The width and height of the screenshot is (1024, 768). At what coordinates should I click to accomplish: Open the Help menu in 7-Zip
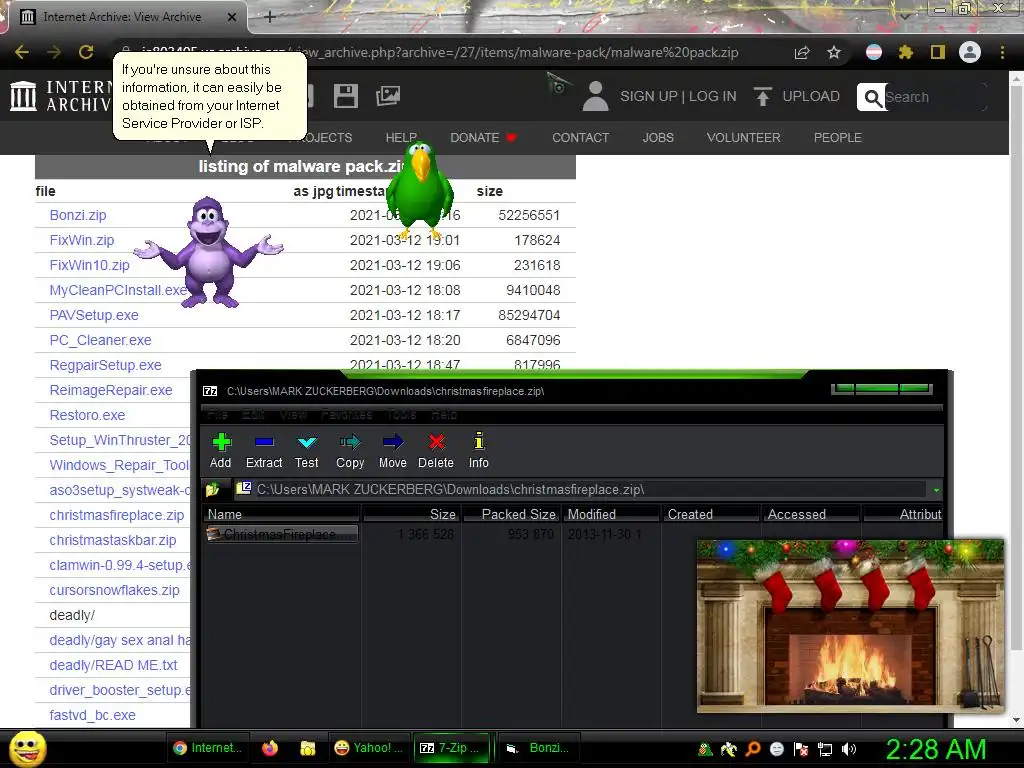[x=443, y=415]
